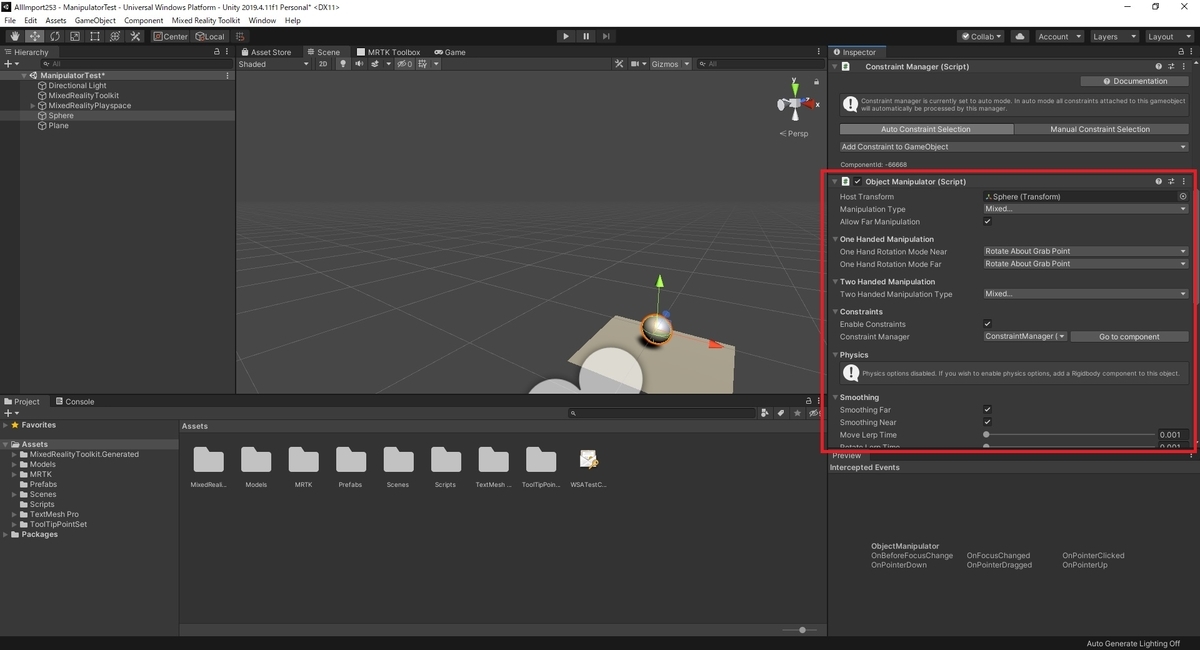This screenshot has width=1200, height=650.
Task: Open Two Handed Manipulation Type dropdown
Action: [1085, 294]
